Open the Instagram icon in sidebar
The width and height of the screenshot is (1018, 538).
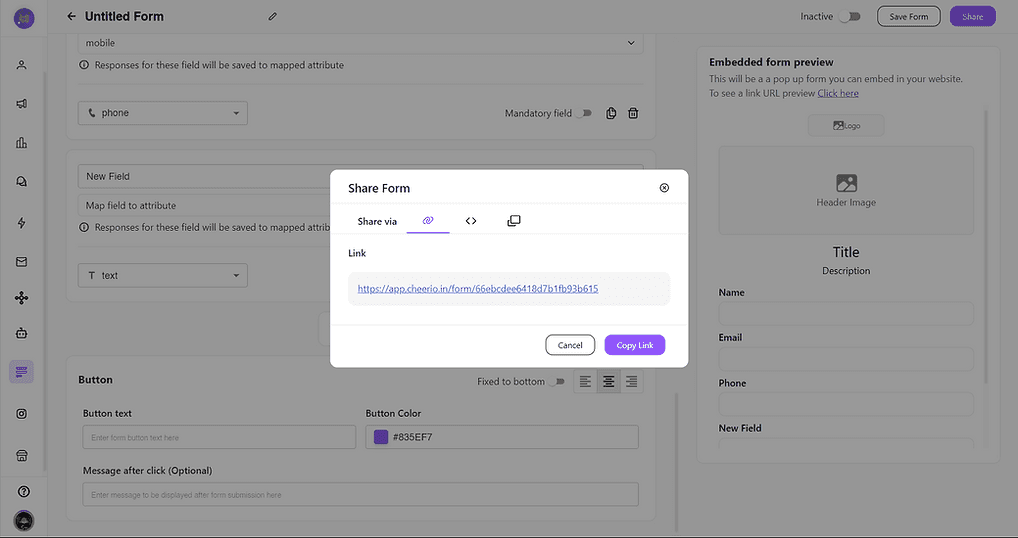(21, 413)
